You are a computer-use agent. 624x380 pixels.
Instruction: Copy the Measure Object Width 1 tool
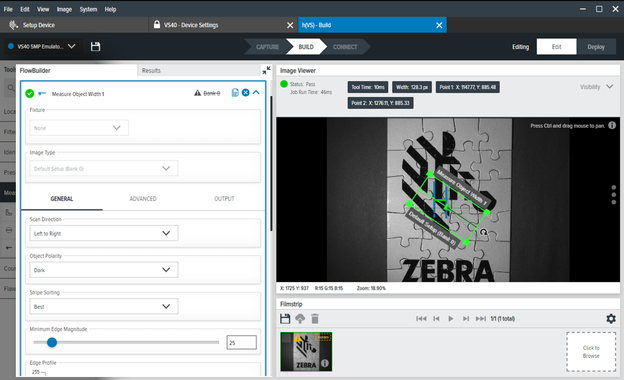pyautogui.click(x=235, y=93)
